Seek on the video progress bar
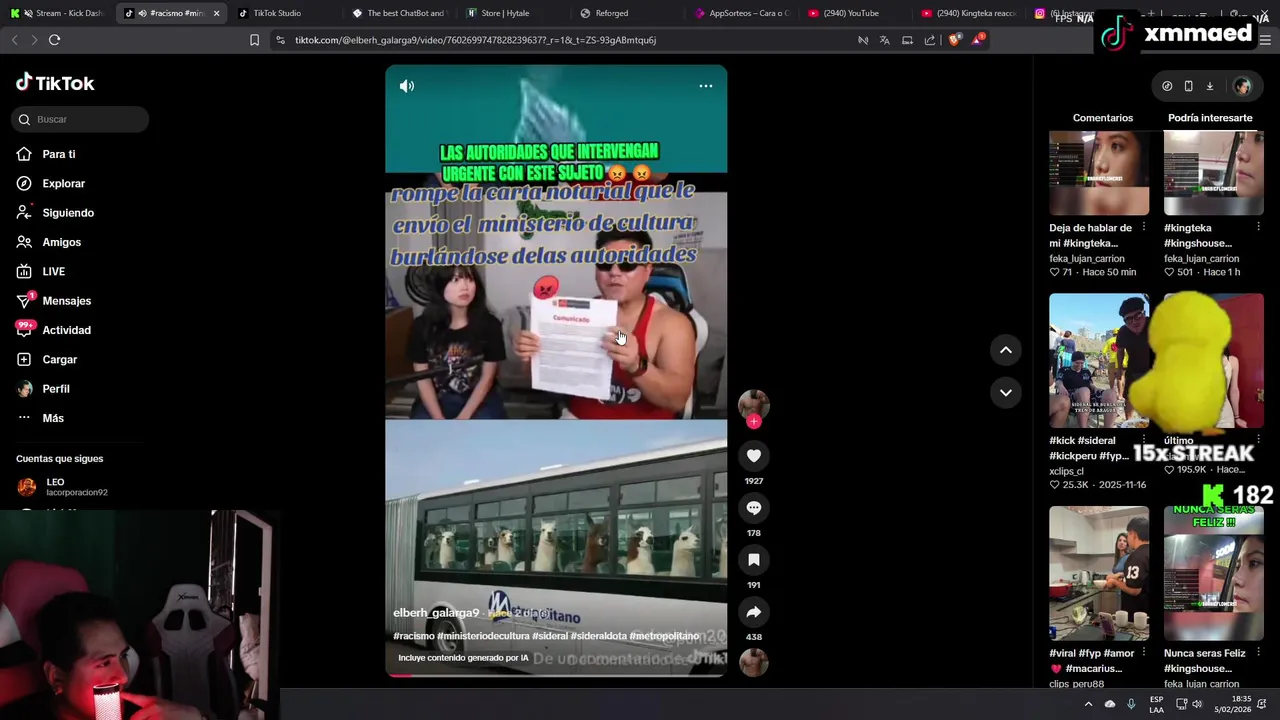The width and height of the screenshot is (1280, 720). [x=556, y=675]
